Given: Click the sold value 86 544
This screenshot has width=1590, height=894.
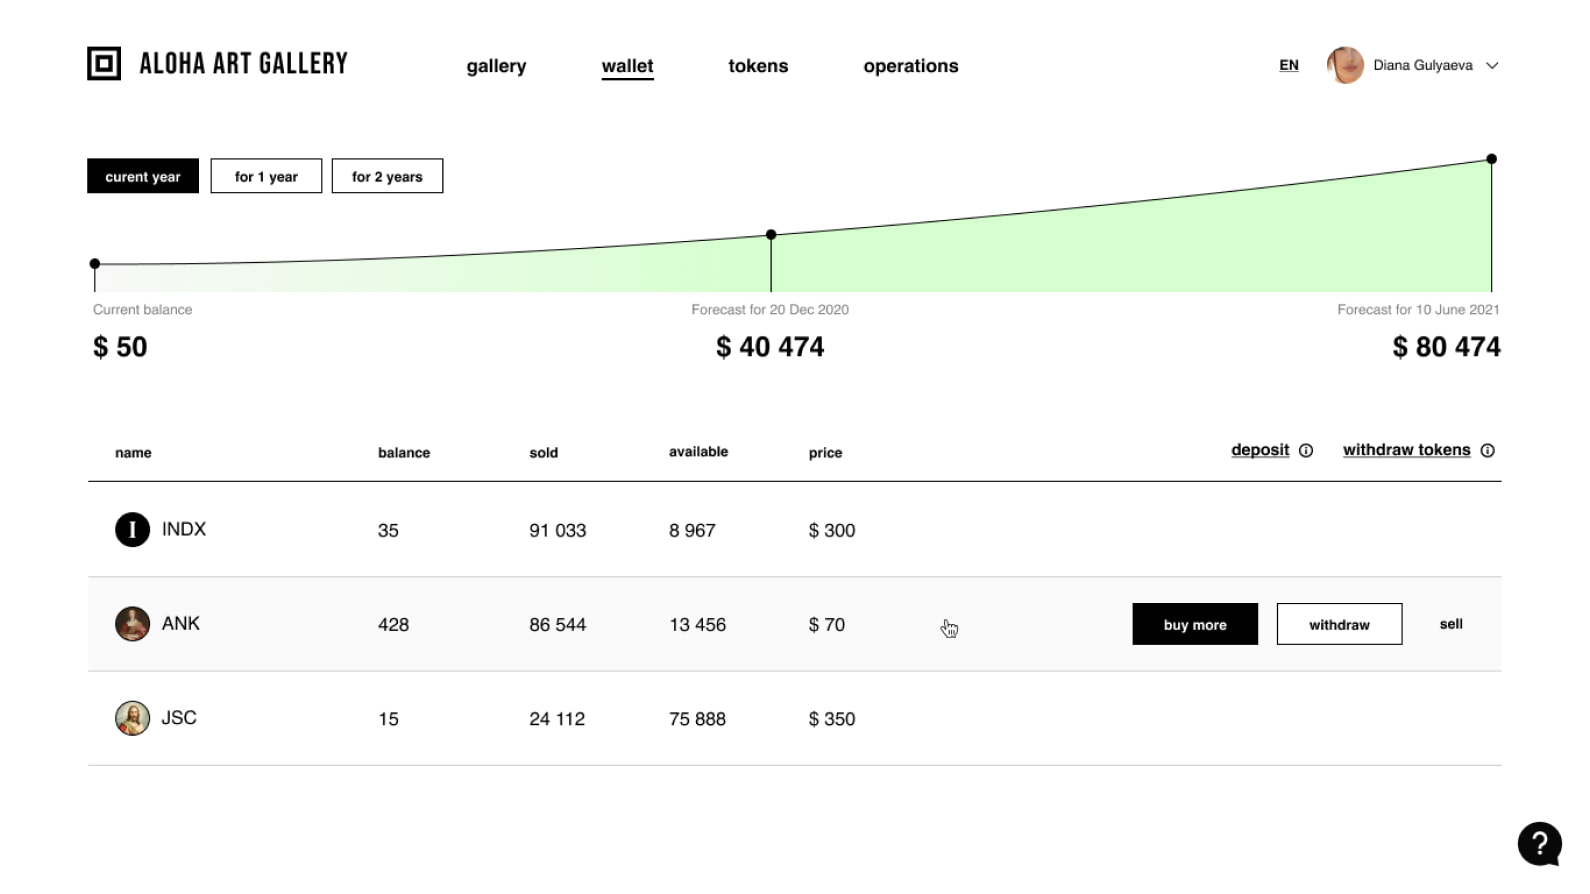Looking at the screenshot, I should click(557, 625).
